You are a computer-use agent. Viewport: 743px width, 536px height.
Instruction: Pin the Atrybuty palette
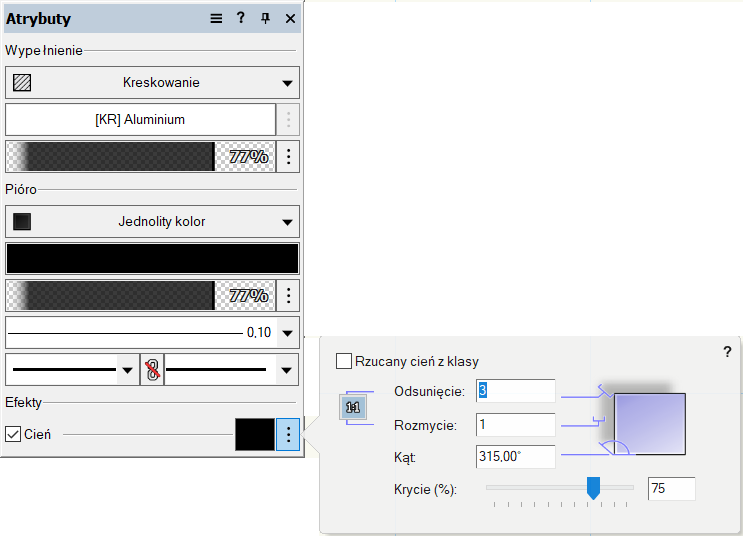(x=265, y=19)
